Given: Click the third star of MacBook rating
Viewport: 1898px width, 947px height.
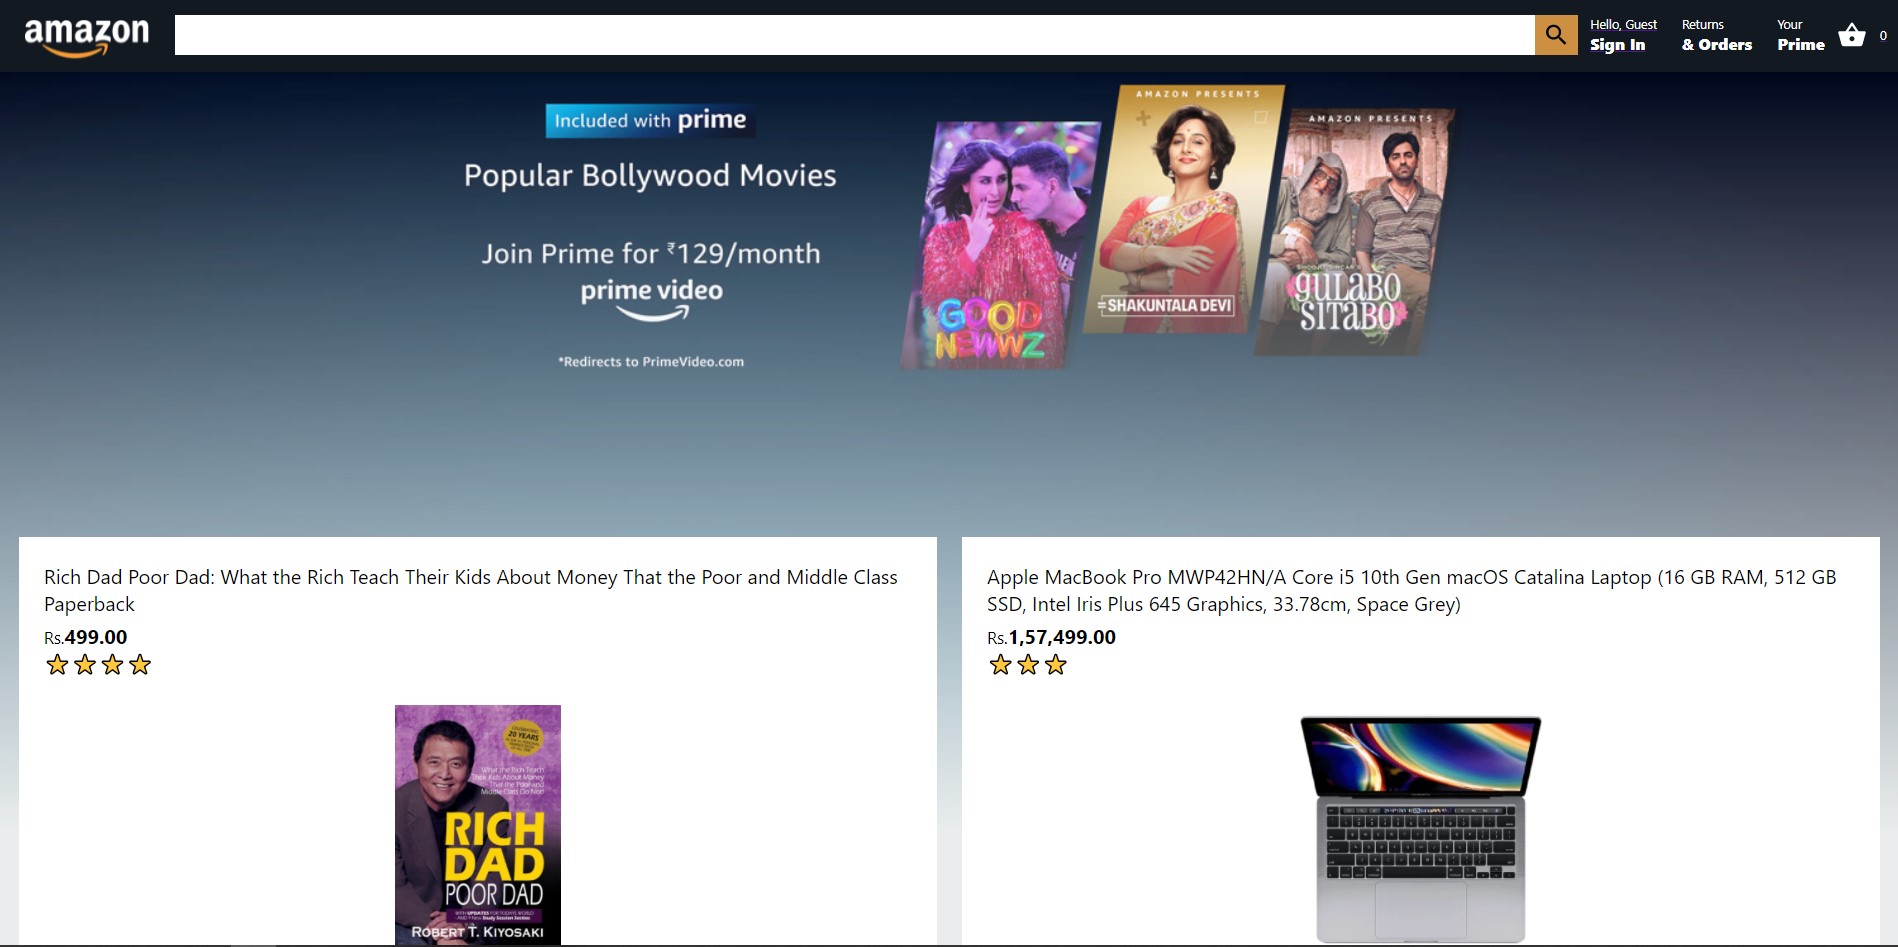Looking at the screenshot, I should (1056, 665).
